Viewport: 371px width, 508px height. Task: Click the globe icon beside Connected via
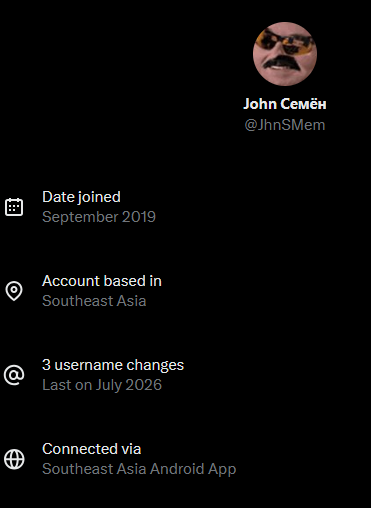coord(14,459)
